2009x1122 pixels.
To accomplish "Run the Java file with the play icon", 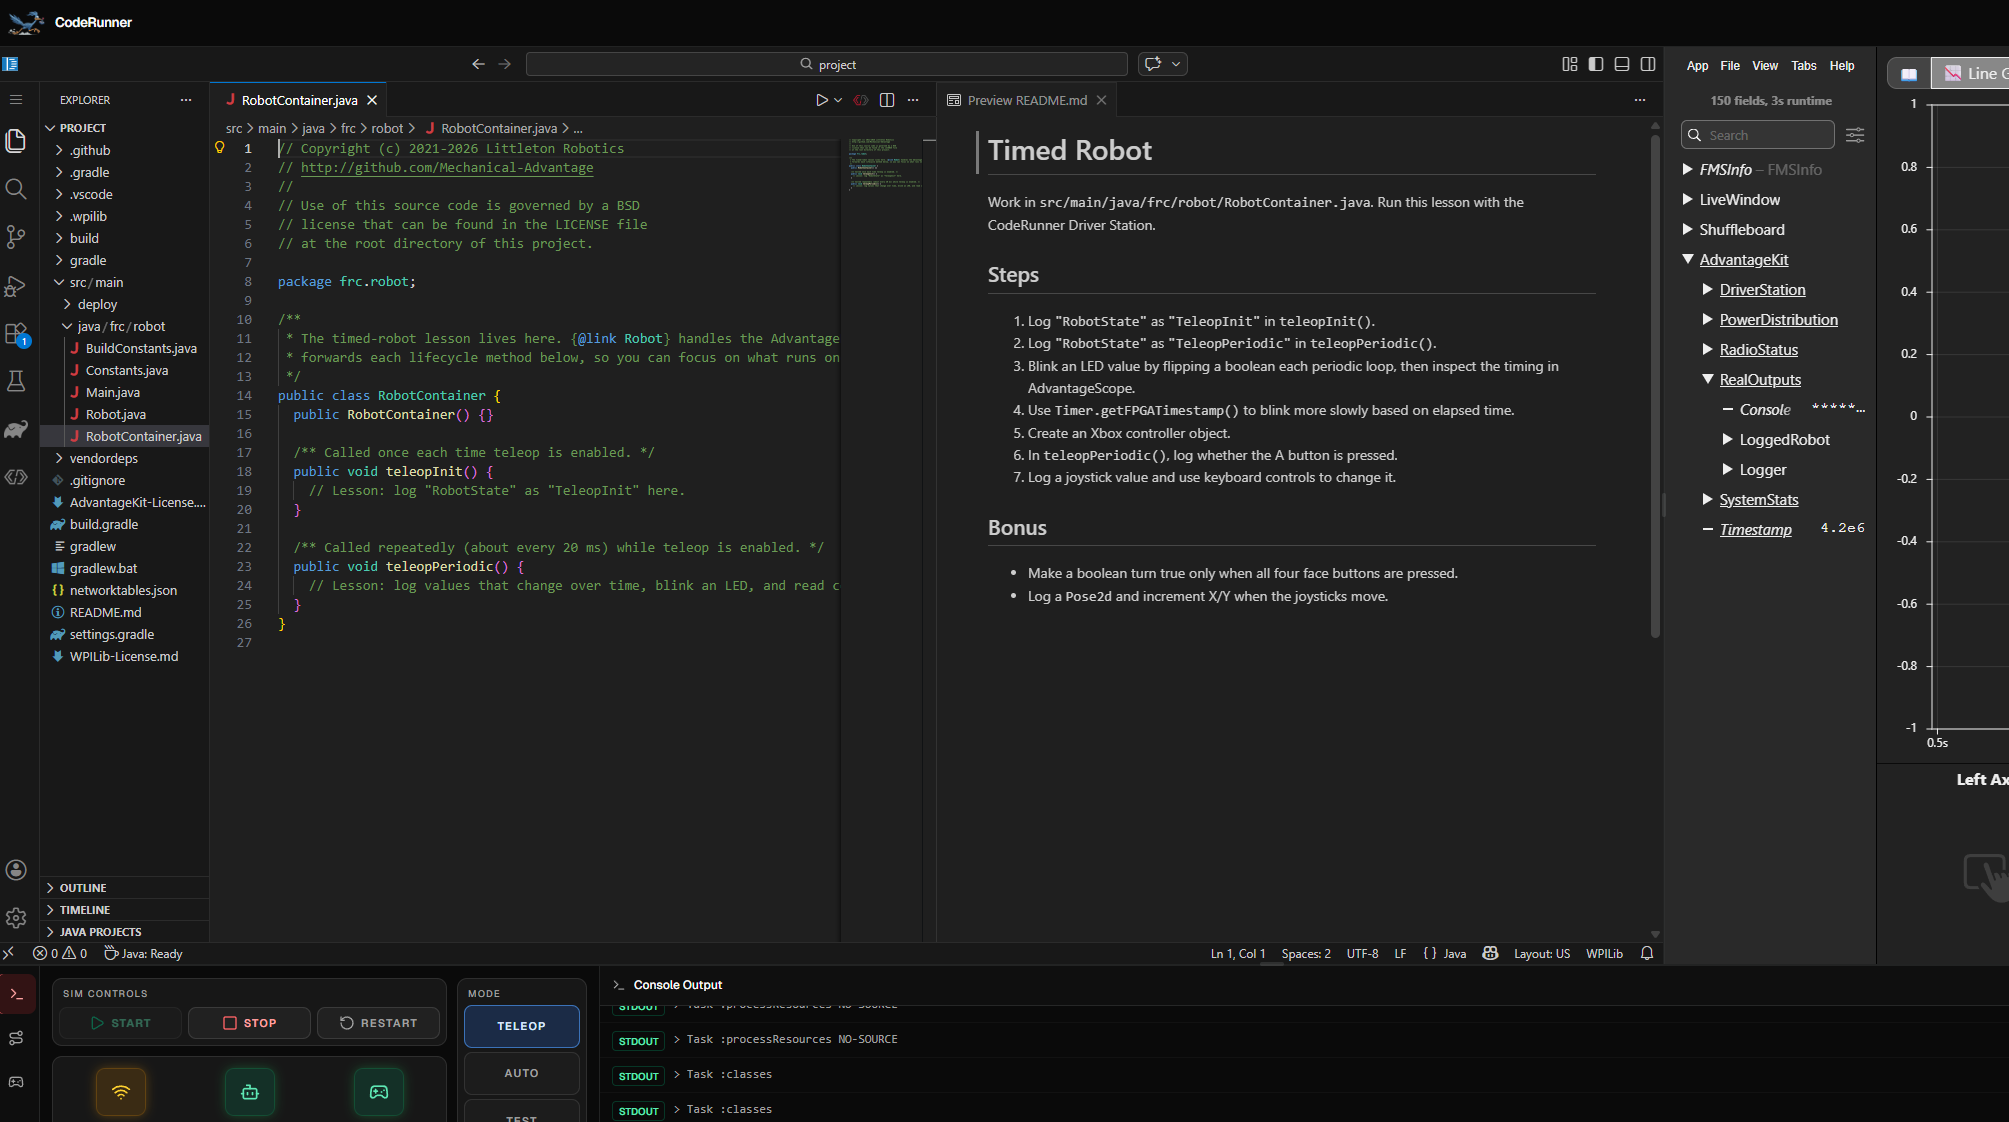I will pos(821,100).
